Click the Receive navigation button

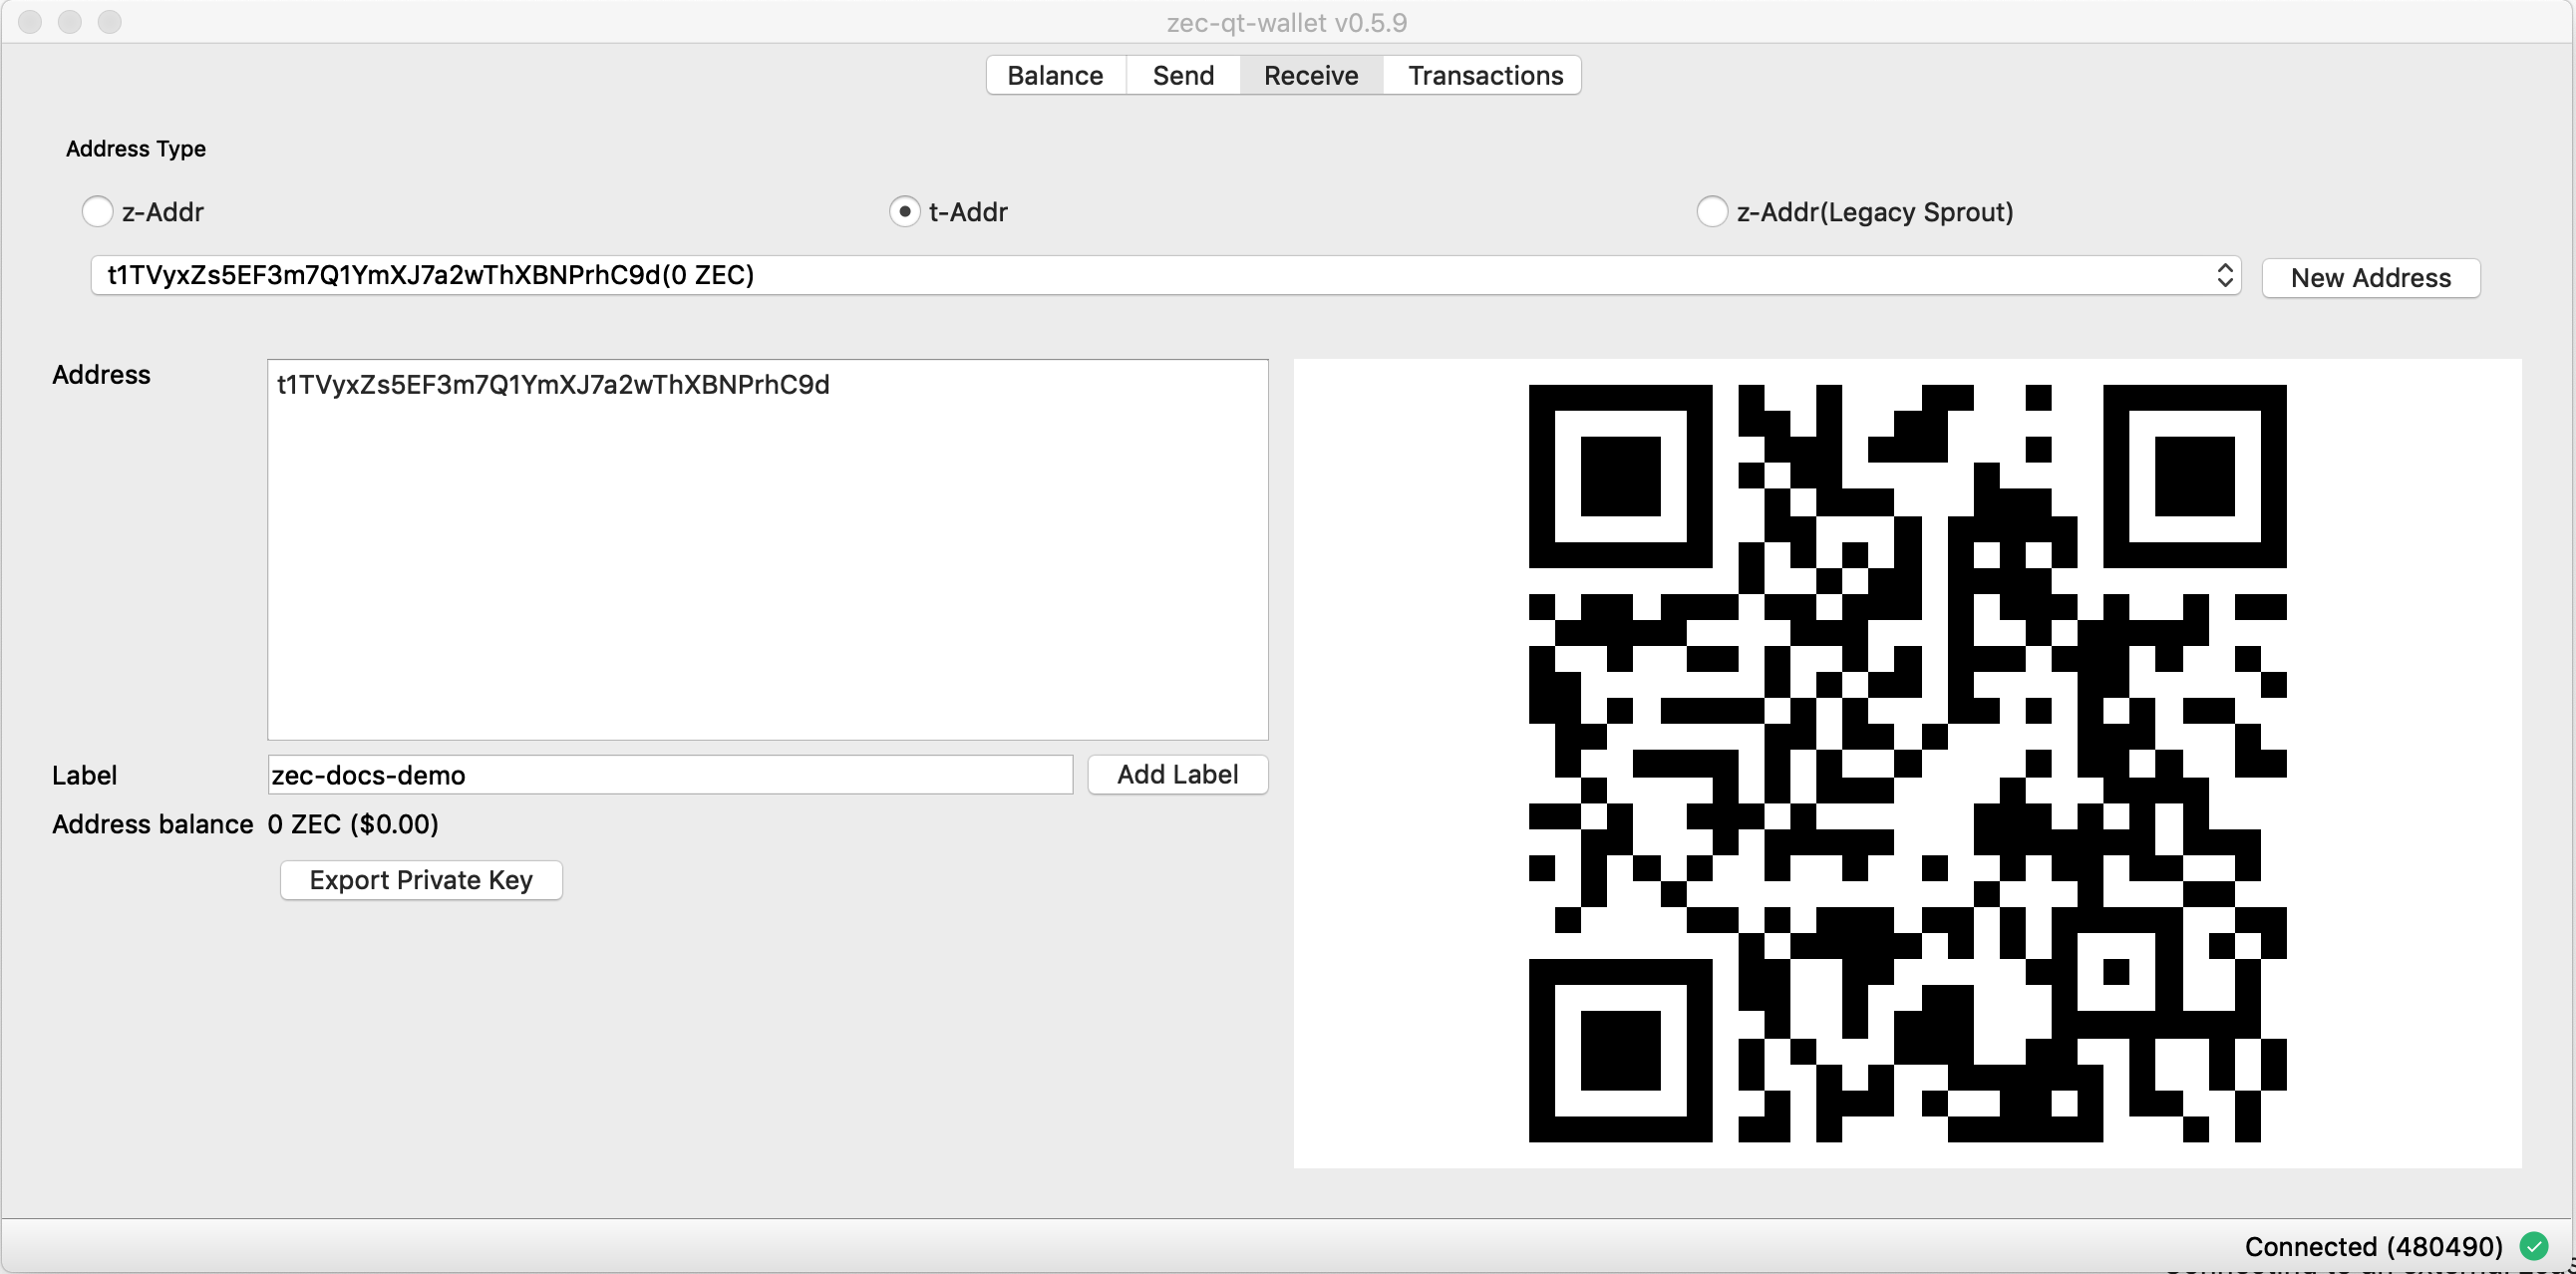tap(1309, 74)
